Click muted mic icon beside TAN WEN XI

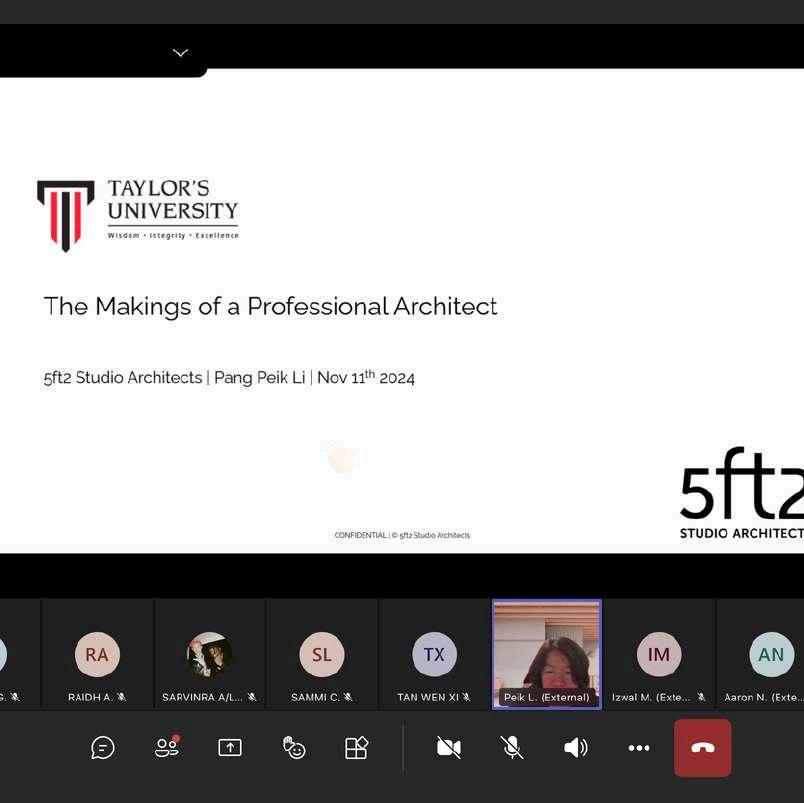466,697
